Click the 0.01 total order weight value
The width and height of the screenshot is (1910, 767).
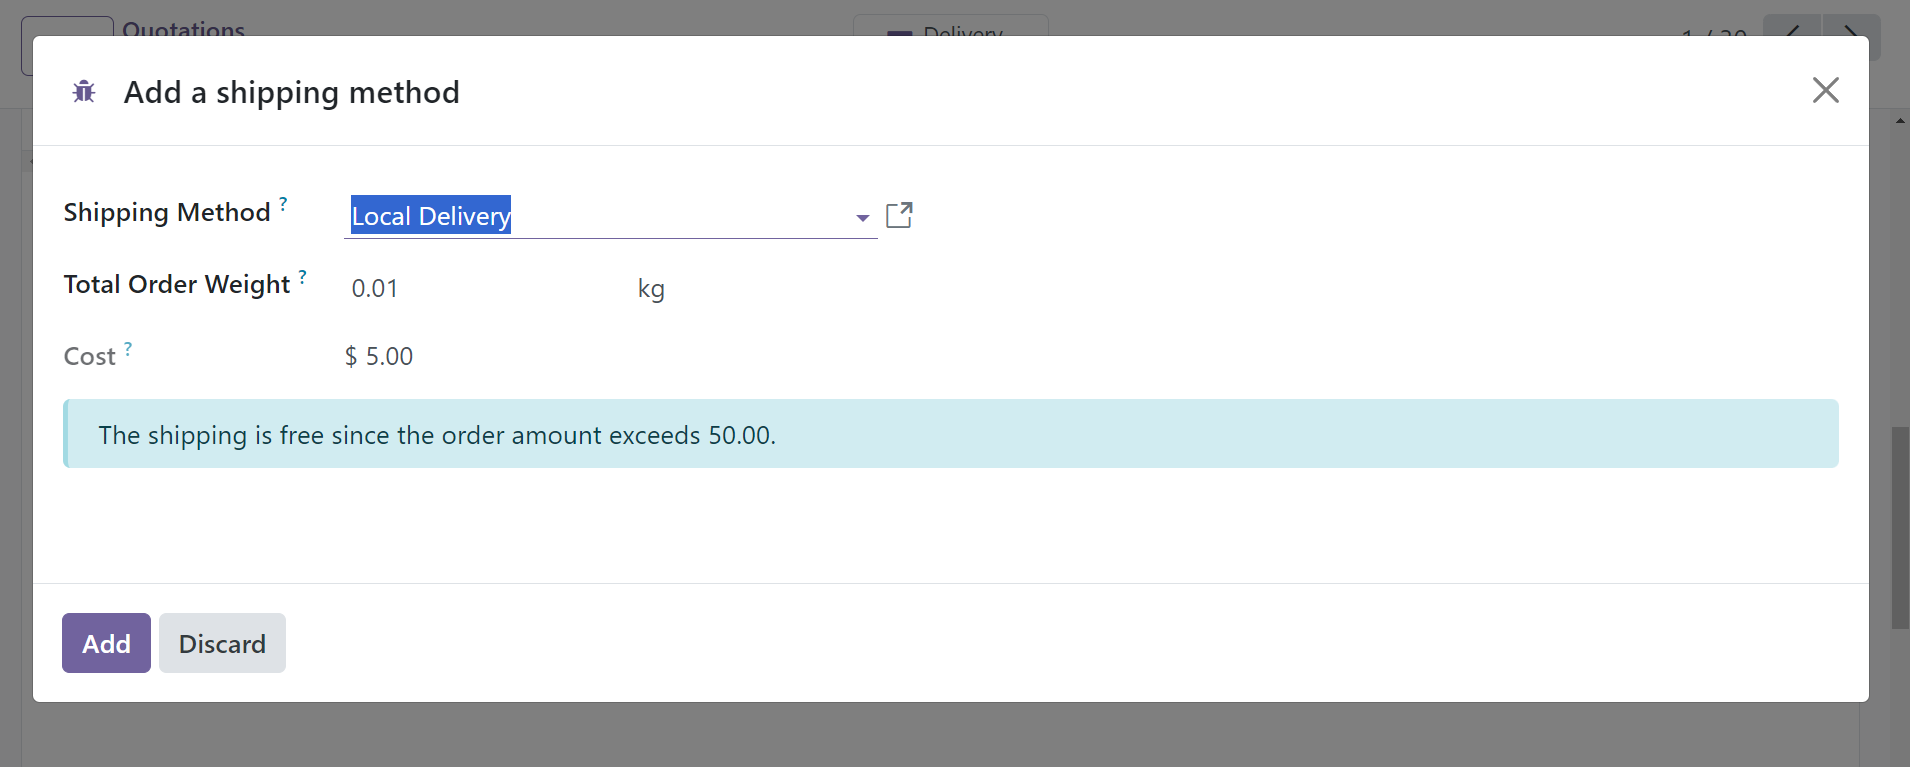[375, 289]
